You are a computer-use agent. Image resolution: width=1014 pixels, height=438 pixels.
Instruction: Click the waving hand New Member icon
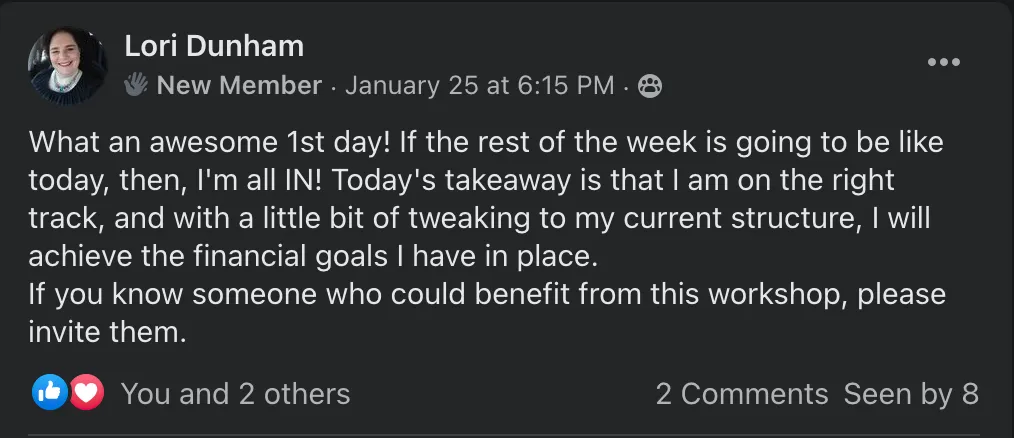(136, 86)
